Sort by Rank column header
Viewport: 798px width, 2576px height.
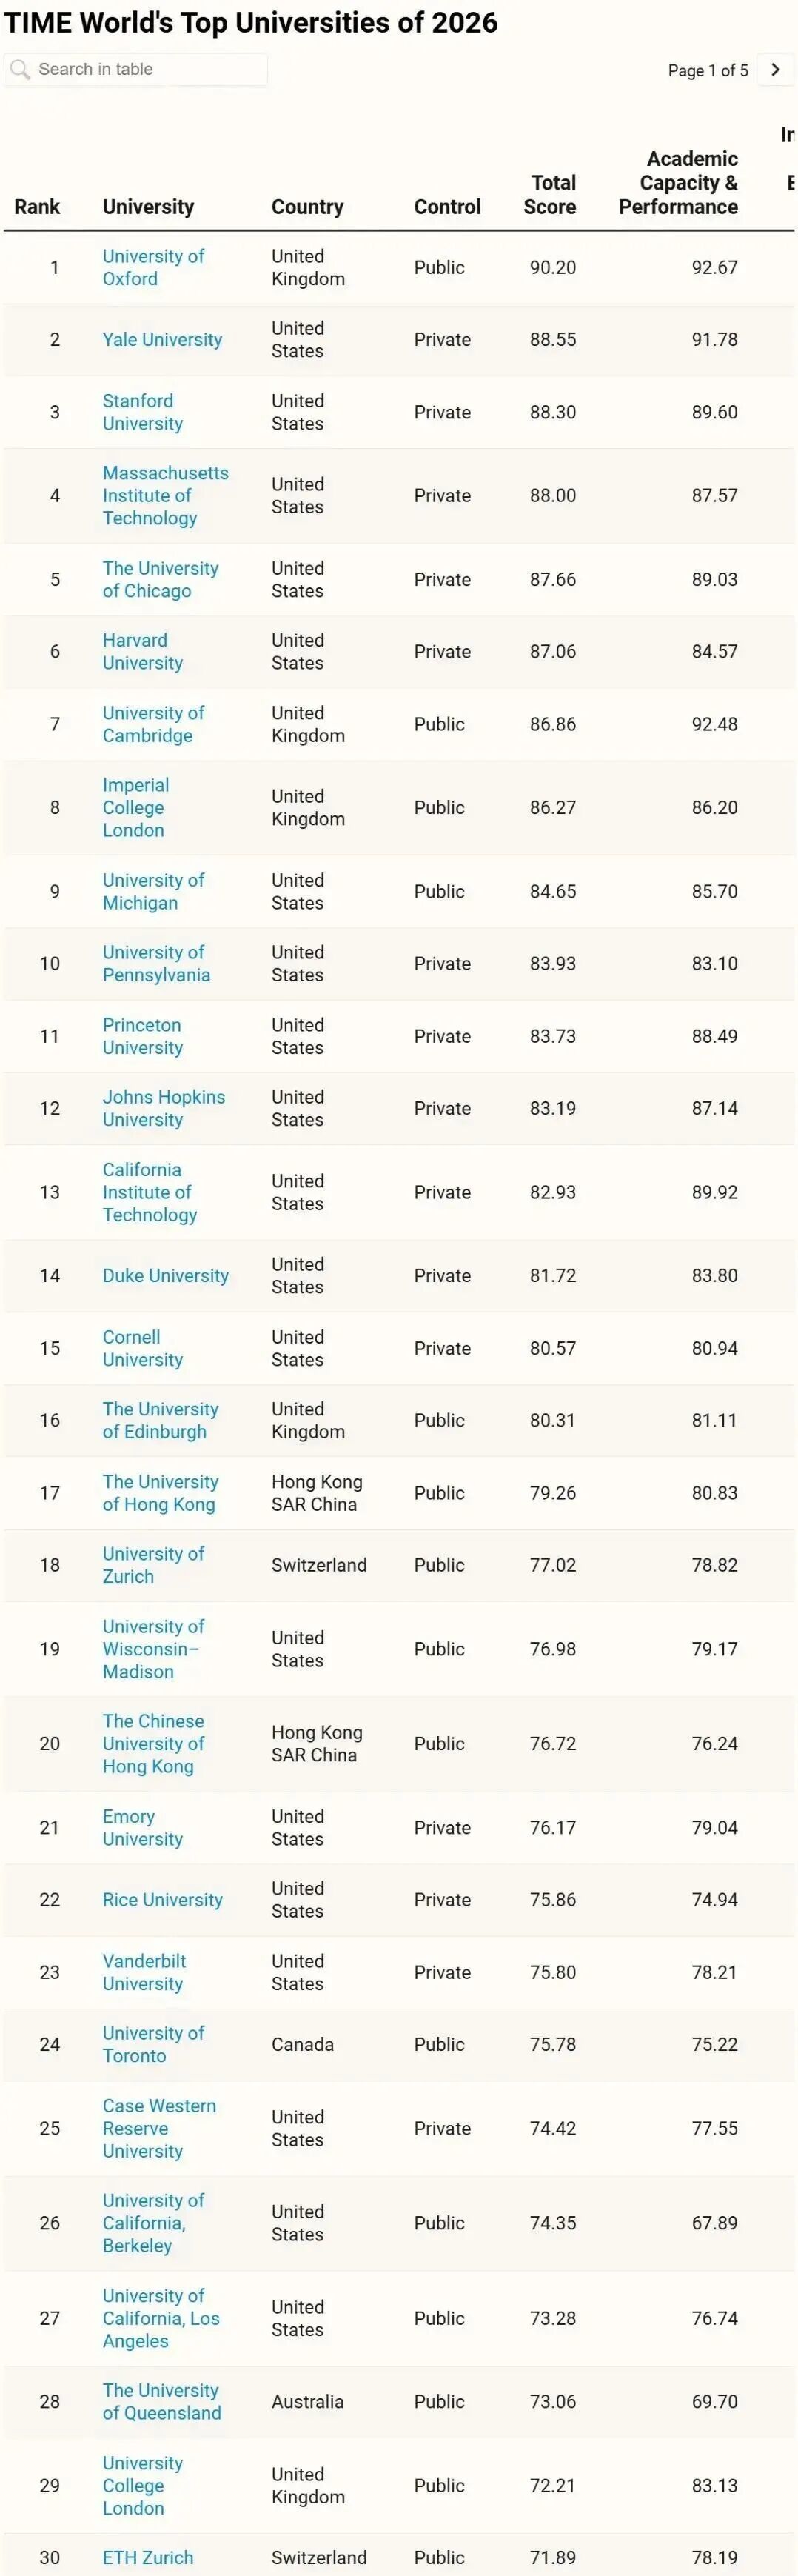(37, 207)
